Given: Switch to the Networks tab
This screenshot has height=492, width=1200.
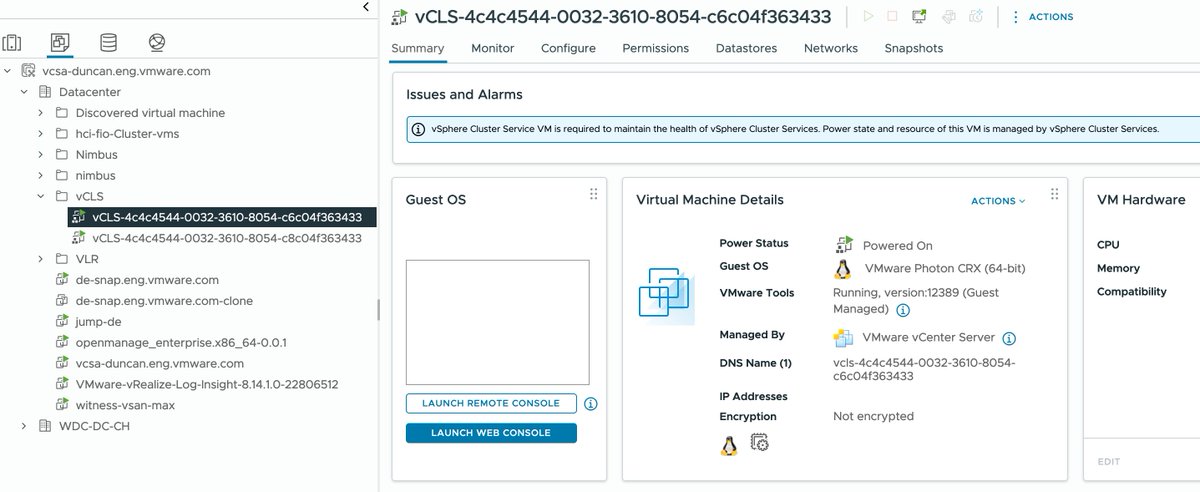Looking at the screenshot, I should 831,48.
